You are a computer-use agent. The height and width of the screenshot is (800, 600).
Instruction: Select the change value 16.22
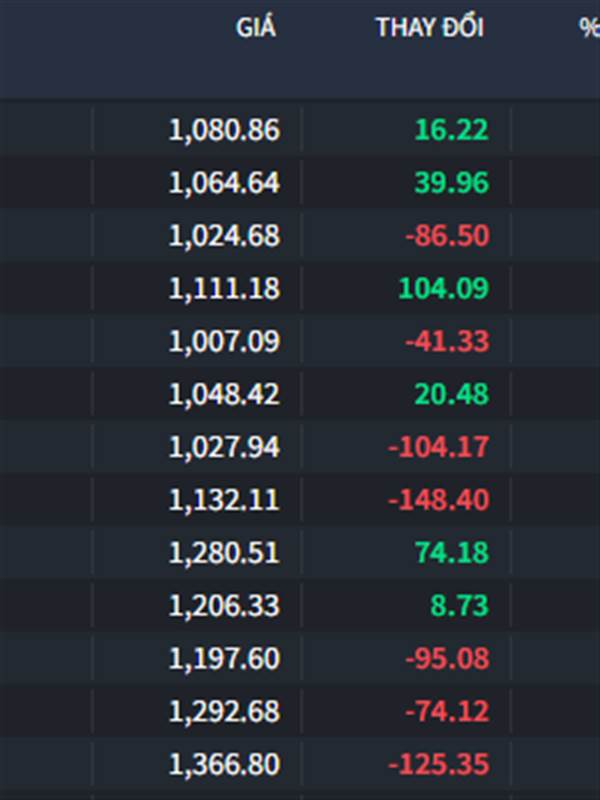(452, 130)
